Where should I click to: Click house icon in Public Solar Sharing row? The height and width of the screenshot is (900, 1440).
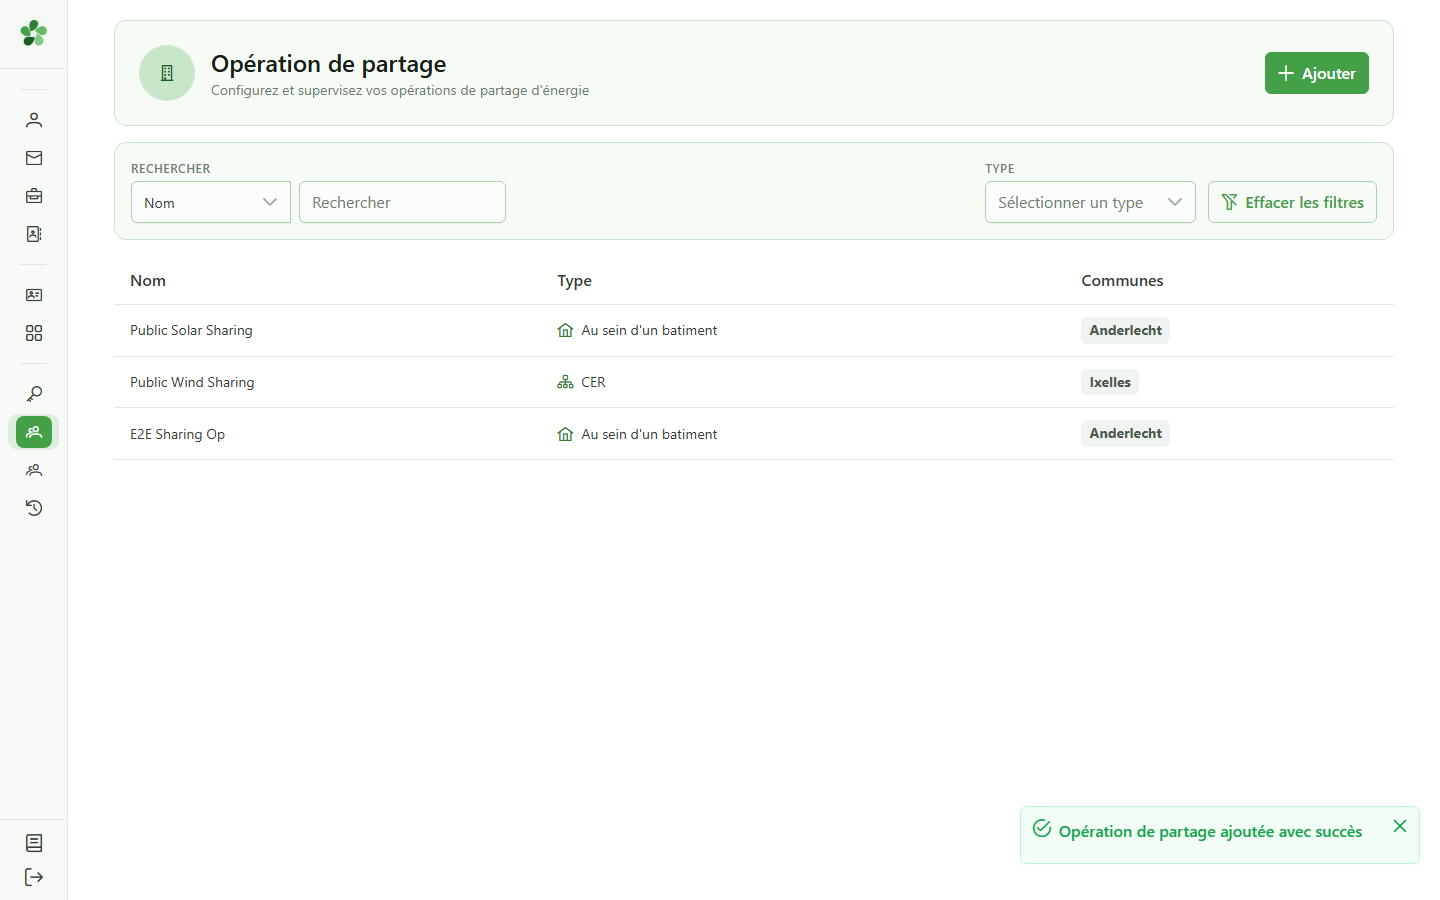[x=565, y=330]
